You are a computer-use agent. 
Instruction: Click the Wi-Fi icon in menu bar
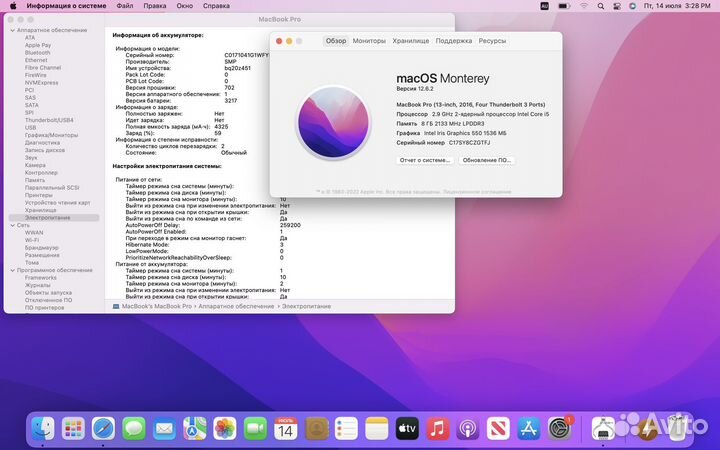click(x=584, y=6)
